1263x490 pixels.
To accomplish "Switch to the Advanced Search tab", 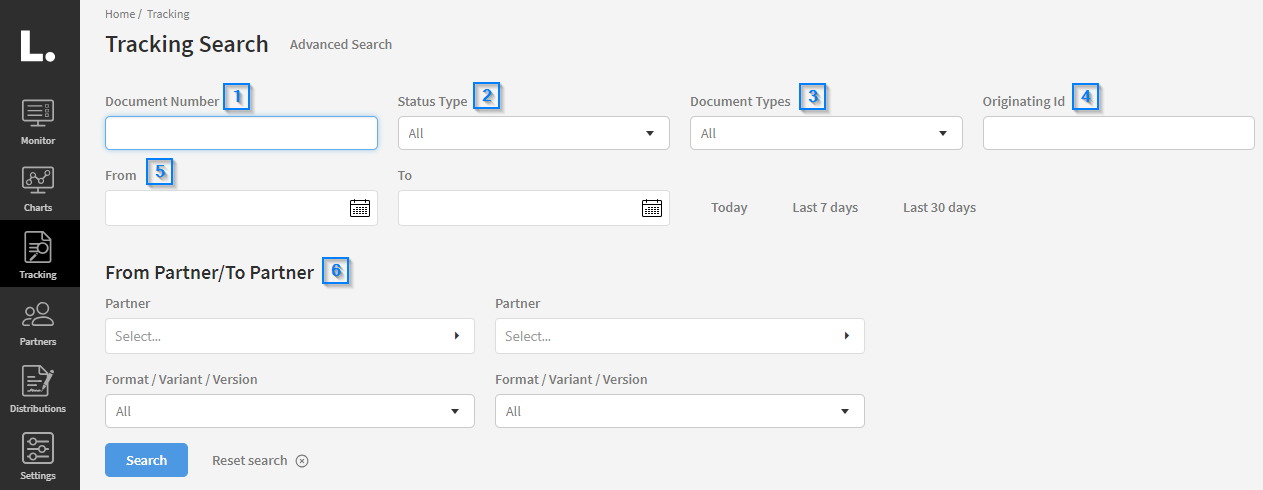I will coord(341,45).
